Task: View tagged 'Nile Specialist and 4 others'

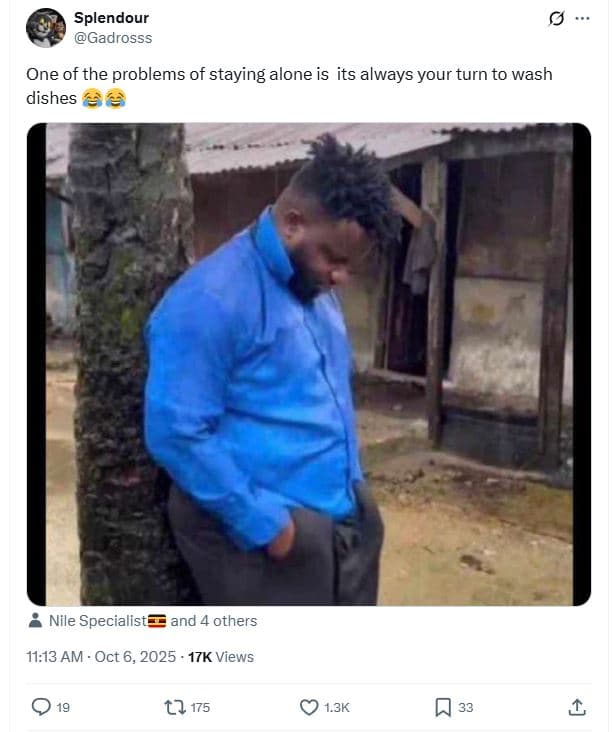Action: click(152, 621)
